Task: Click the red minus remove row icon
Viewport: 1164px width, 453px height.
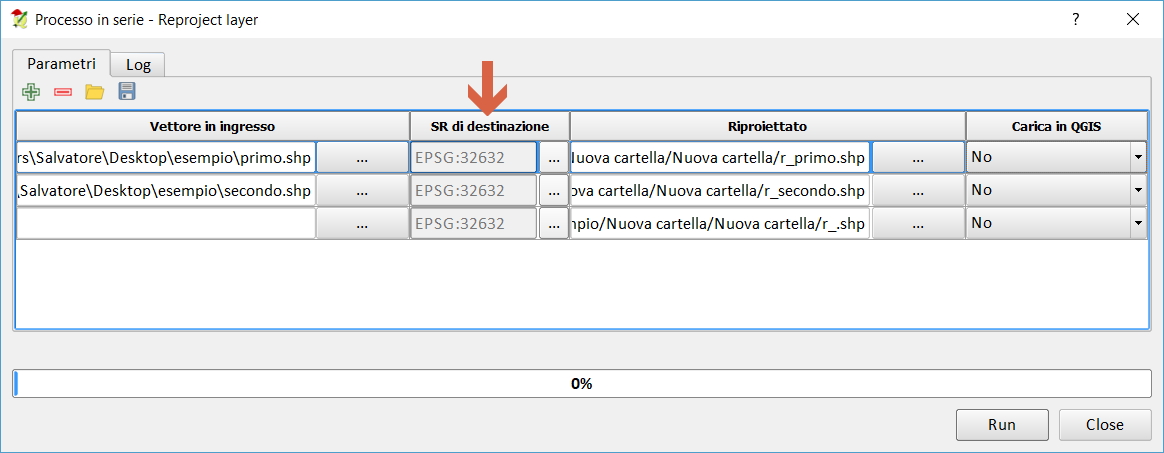Action: pyautogui.click(x=63, y=92)
